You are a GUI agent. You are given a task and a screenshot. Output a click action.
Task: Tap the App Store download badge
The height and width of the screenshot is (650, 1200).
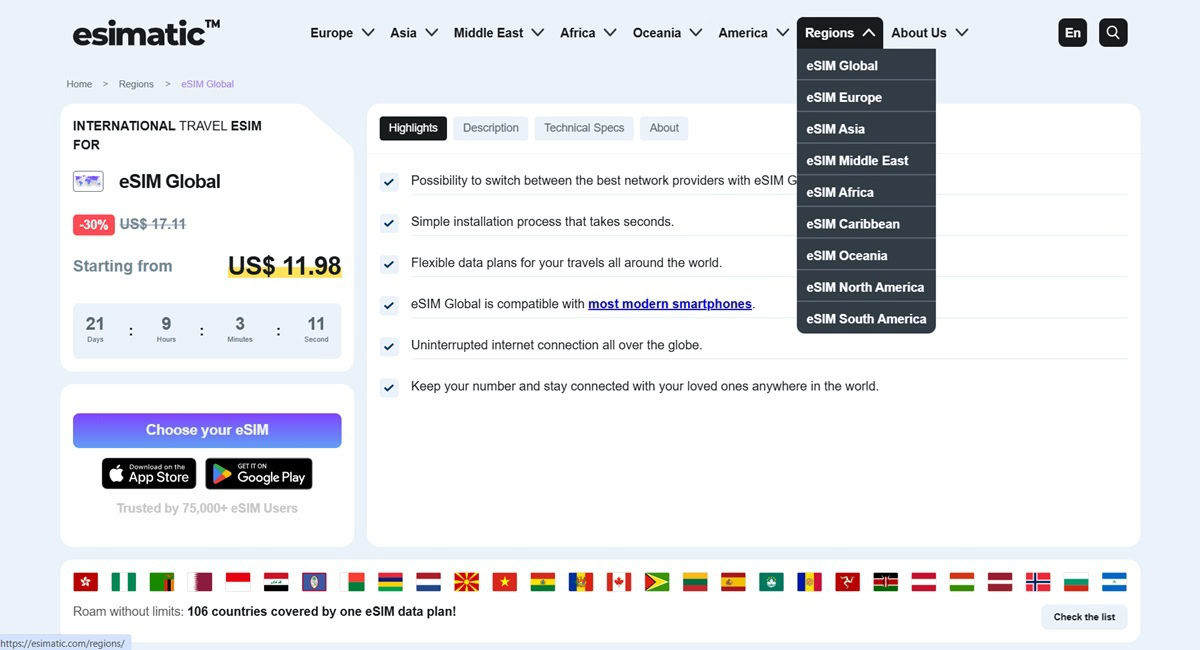click(149, 474)
